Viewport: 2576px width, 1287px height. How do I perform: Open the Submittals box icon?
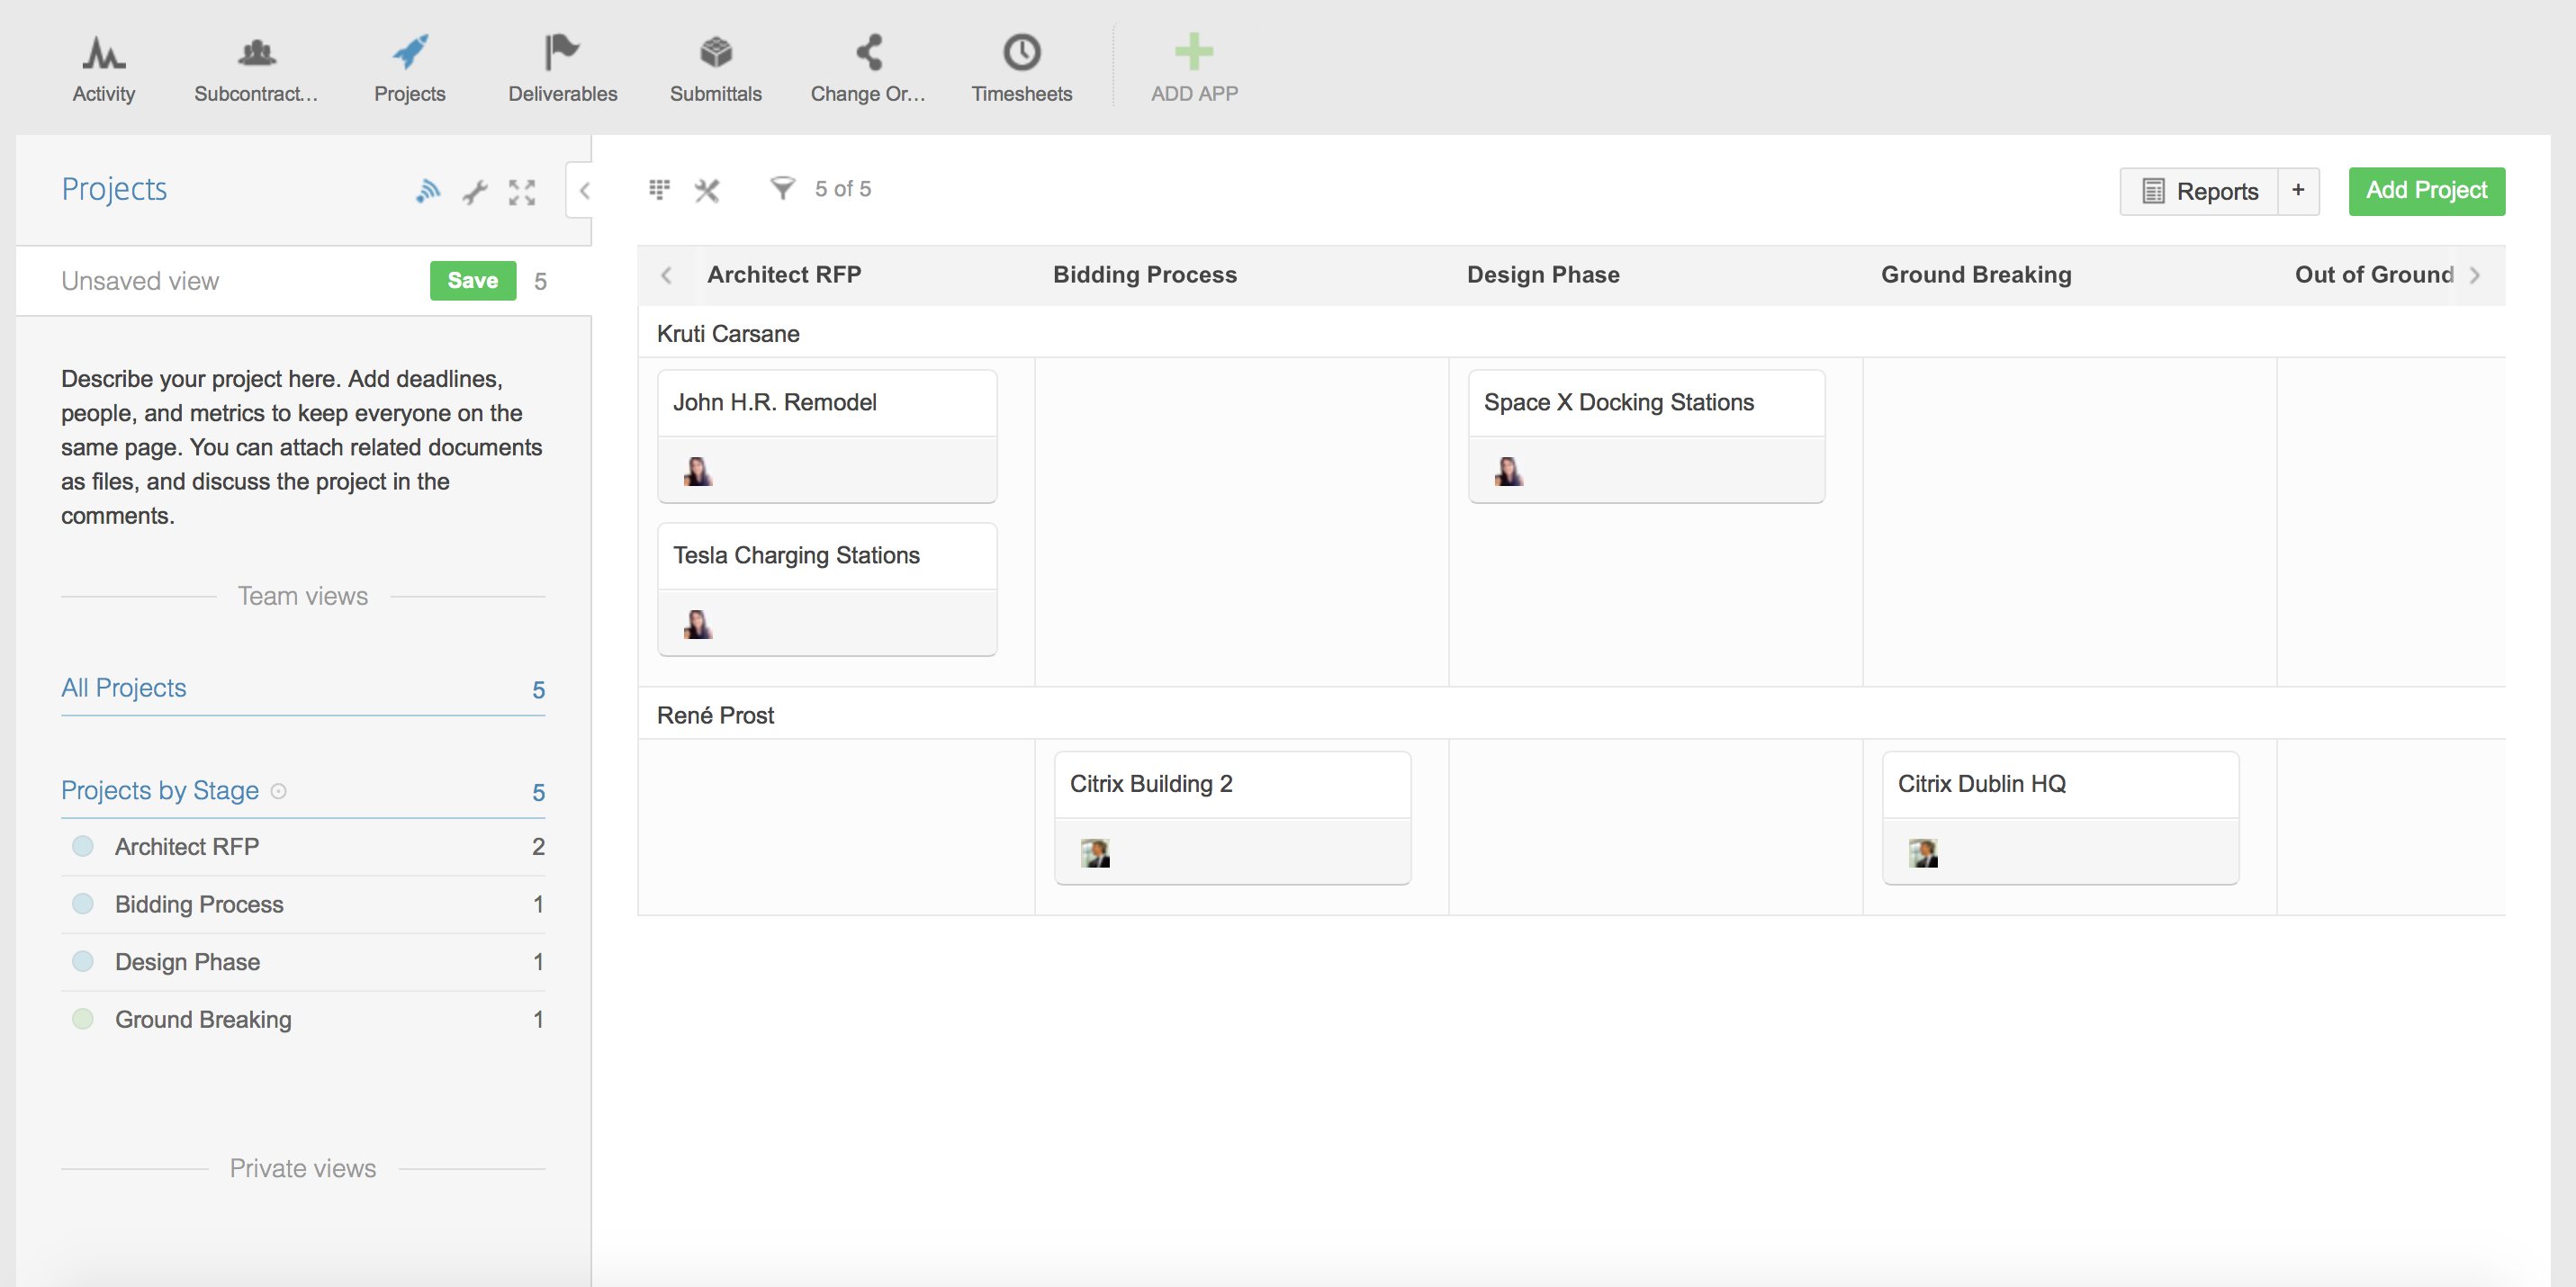pos(715,52)
